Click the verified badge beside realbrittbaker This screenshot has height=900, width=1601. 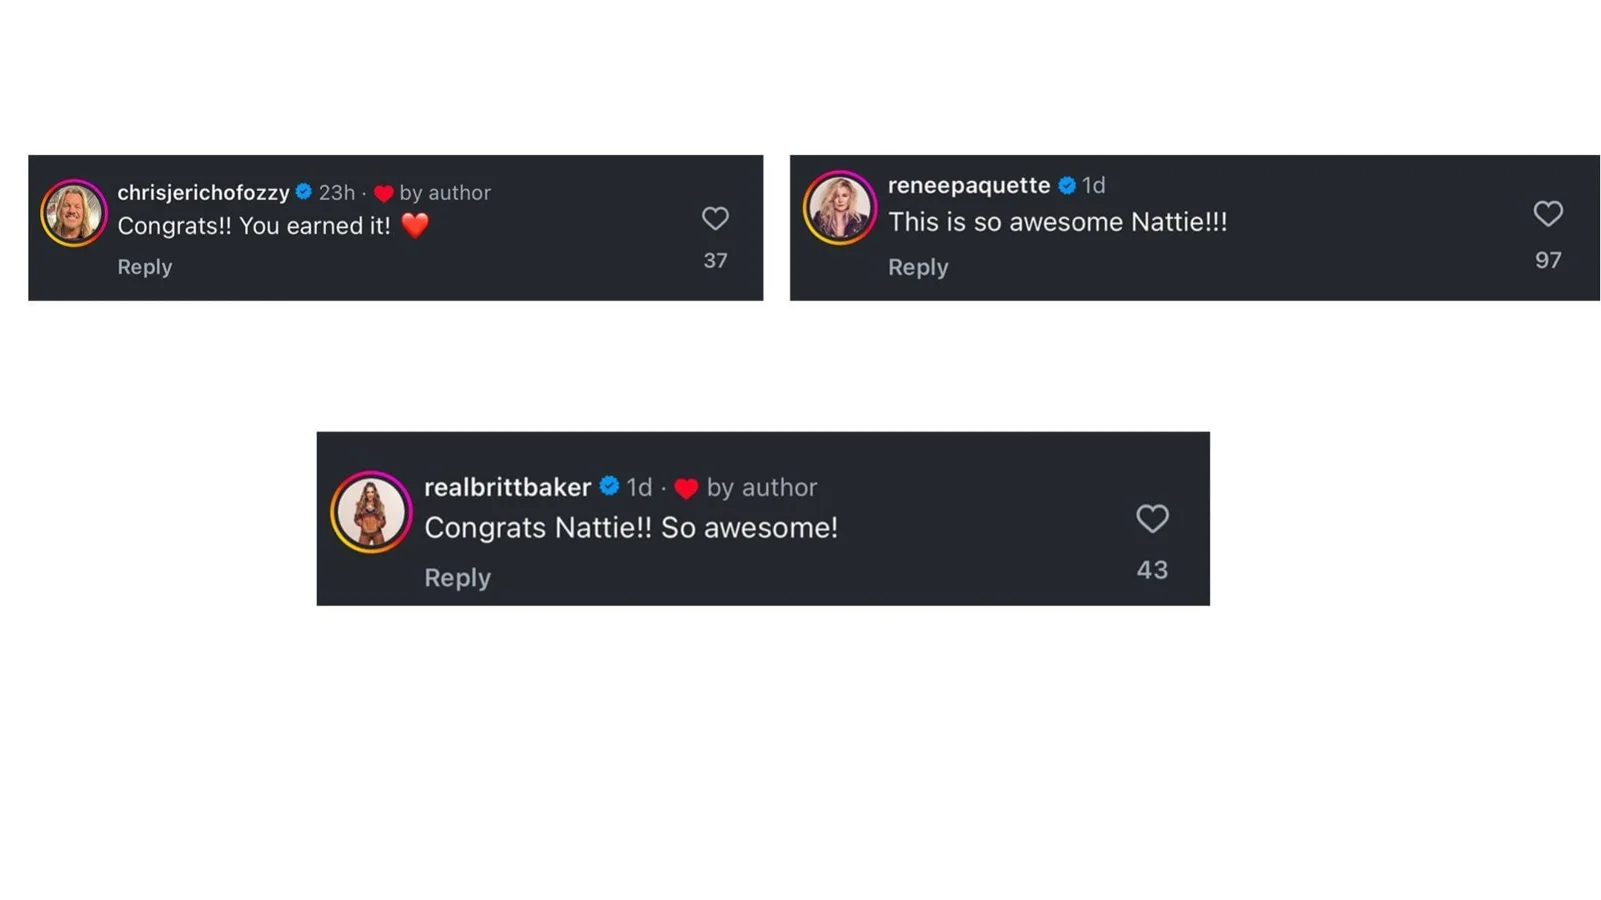pyautogui.click(x=609, y=486)
